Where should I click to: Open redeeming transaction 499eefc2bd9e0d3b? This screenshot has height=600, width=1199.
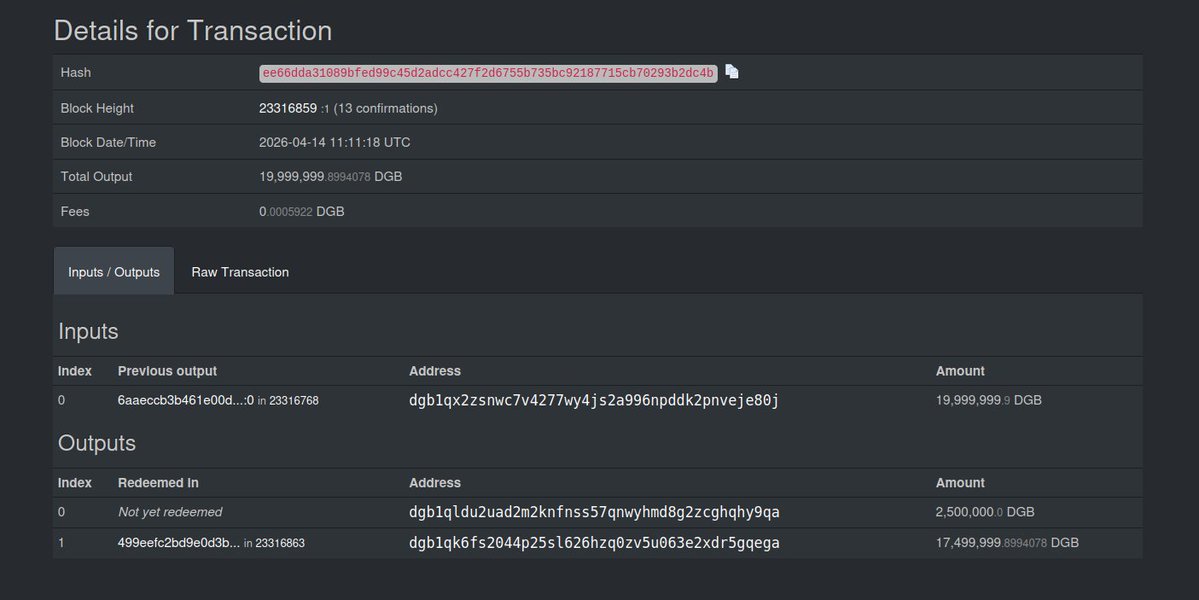point(178,543)
